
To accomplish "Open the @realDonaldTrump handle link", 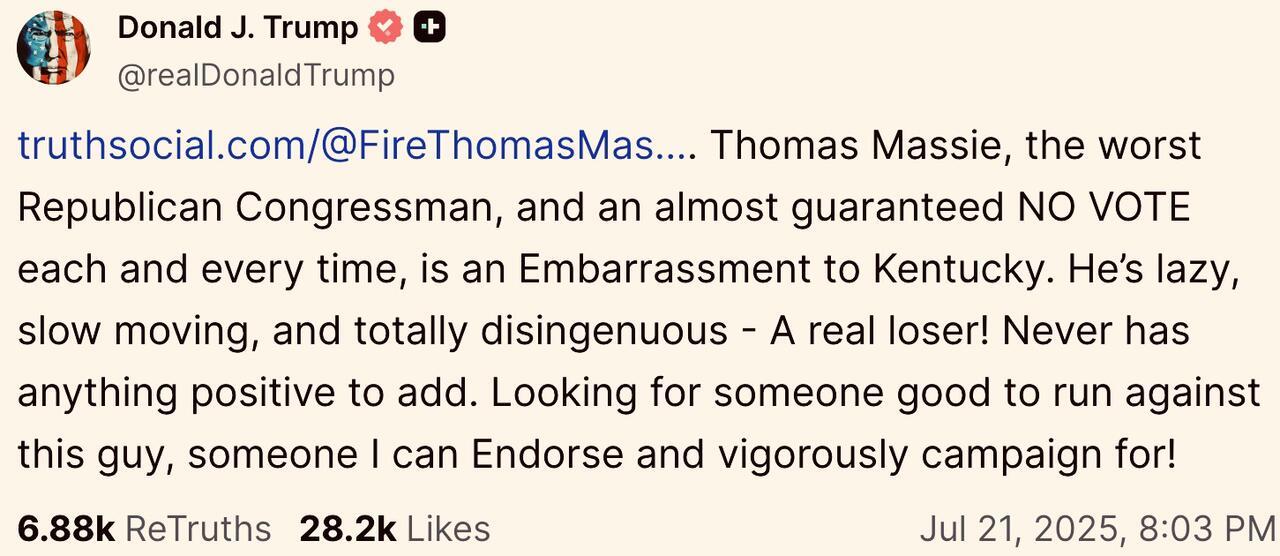I will point(256,75).
